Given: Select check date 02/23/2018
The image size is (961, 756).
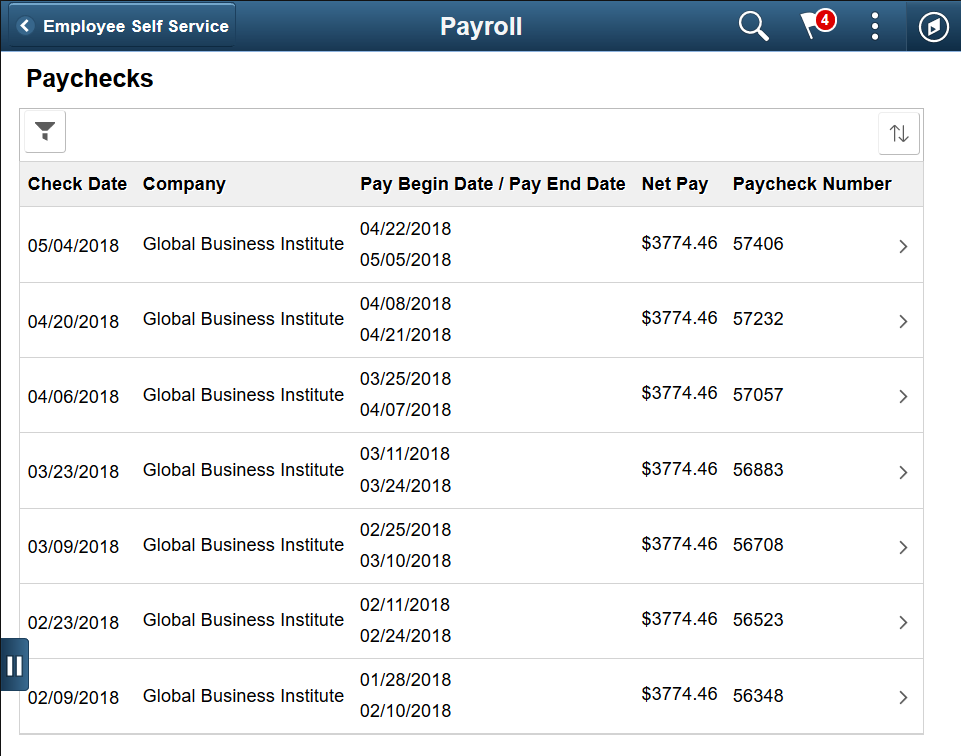Looking at the screenshot, I should point(74,622).
